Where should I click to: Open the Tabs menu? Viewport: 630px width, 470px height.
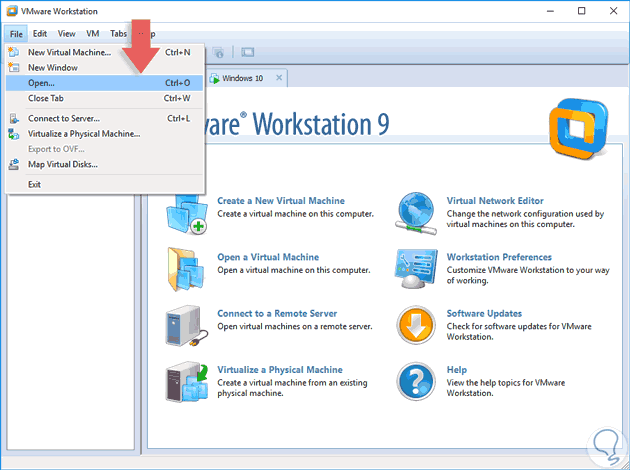(118, 34)
